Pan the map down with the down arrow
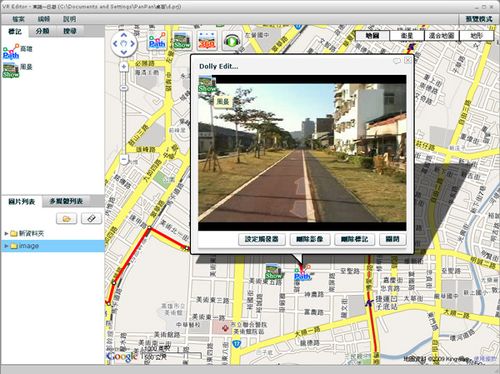 click(x=124, y=52)
